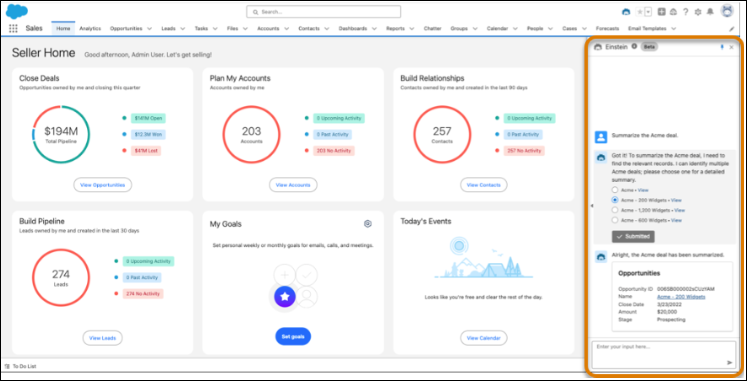The height and width of the screenshot is (381, 747).
Task: Open the Calendar tab
Action: (x=497, y=29)
